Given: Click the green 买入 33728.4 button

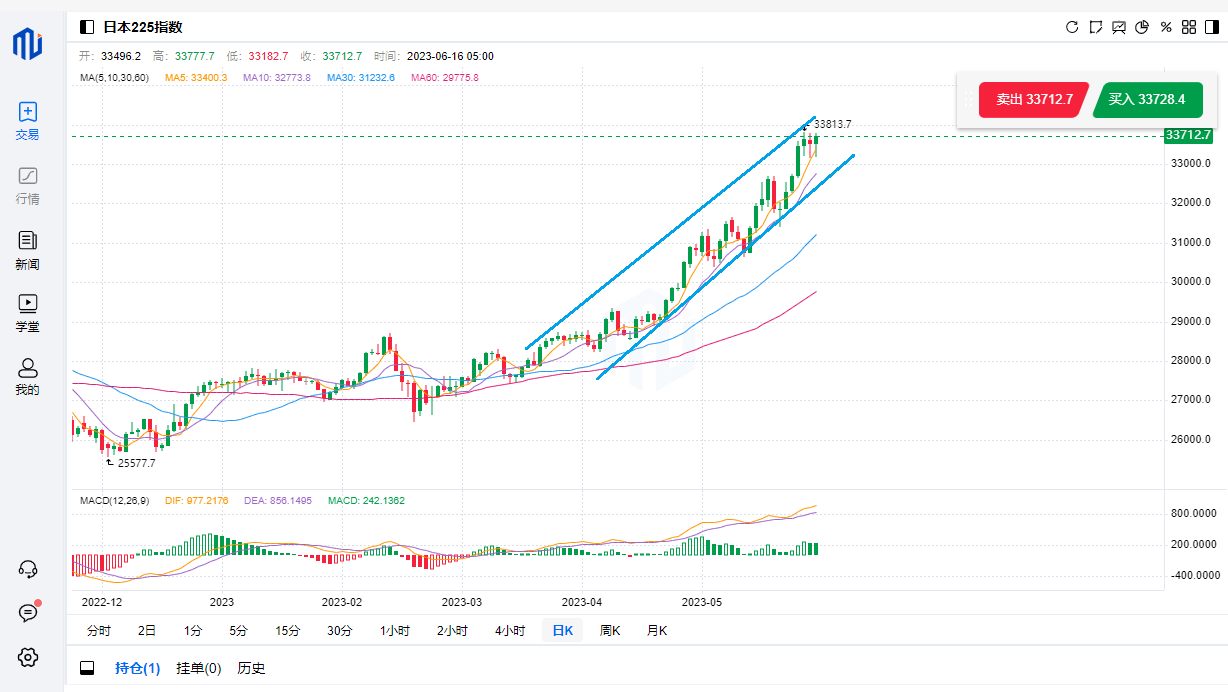Looking at the screenshot, I should click(1146, 100).
